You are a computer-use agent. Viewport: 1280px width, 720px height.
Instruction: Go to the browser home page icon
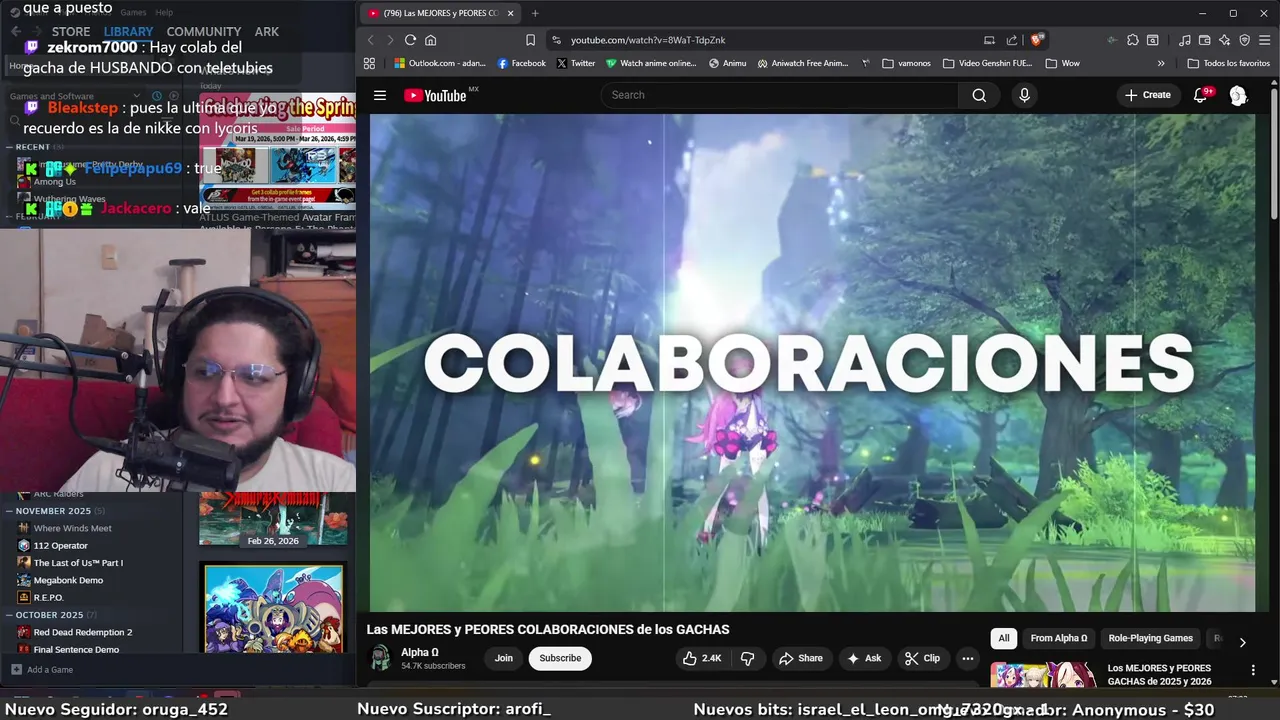[431, 40]
